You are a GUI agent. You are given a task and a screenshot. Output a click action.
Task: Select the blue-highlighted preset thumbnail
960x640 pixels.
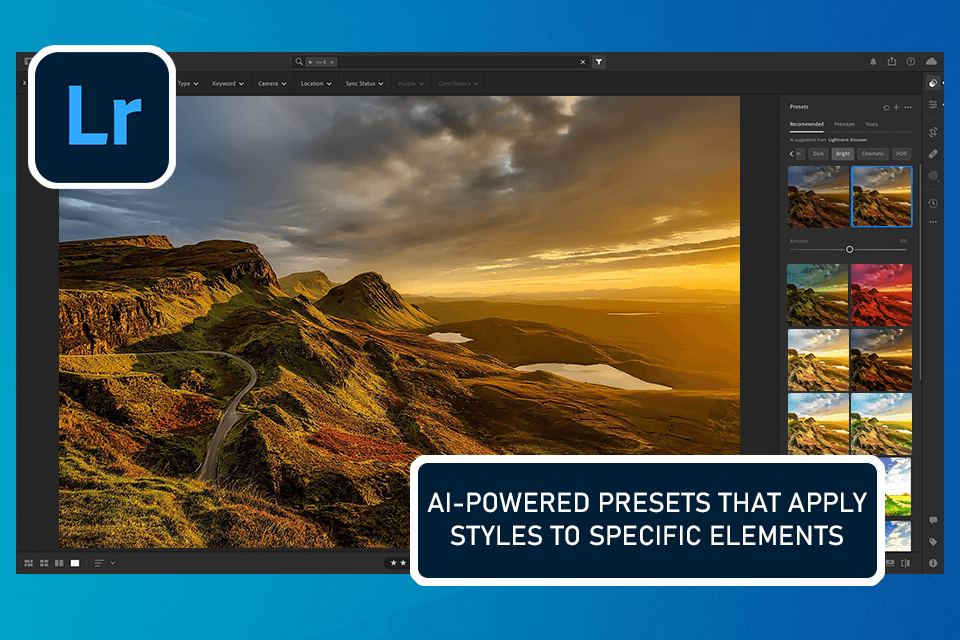click(882, 197)
